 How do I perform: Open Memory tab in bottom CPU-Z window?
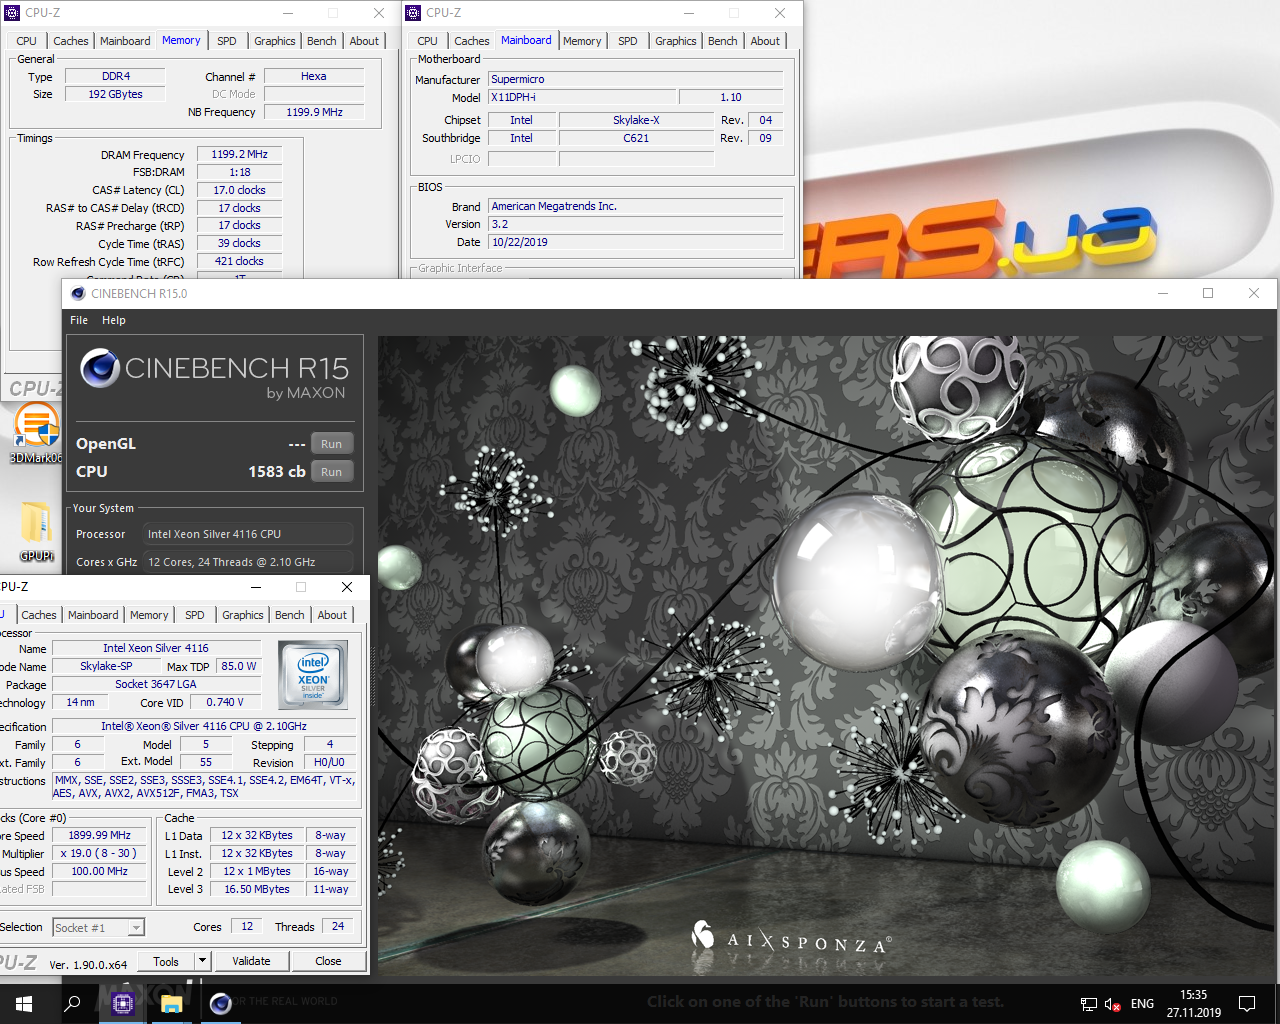149,615
